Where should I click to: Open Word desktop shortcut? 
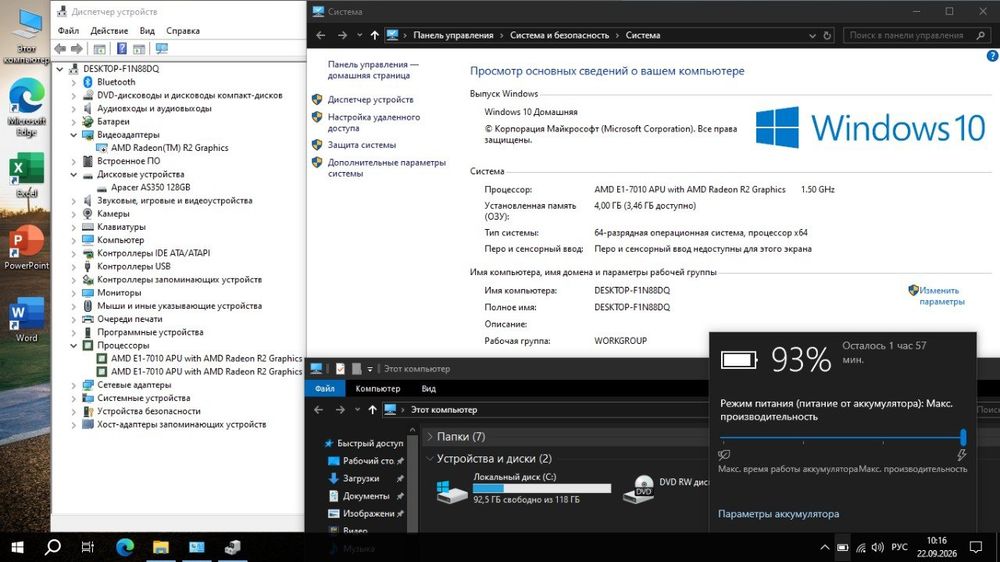point(26,320)
